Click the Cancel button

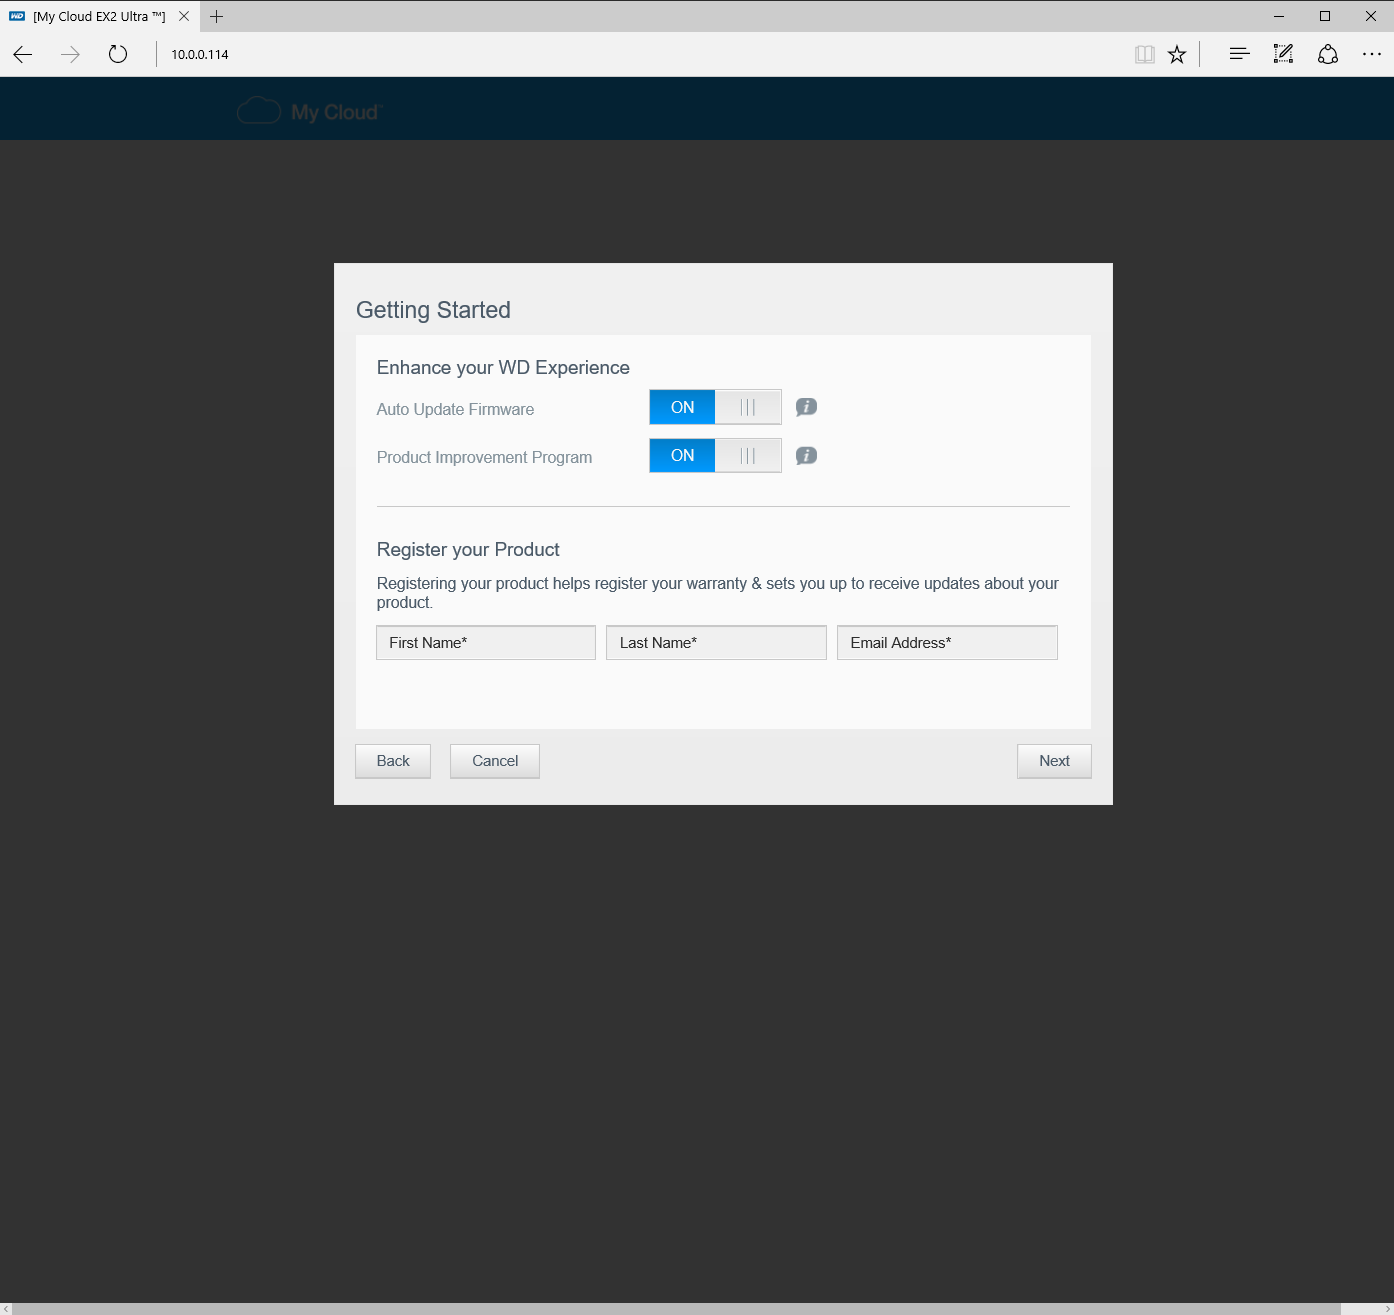(x=495, y=761)
